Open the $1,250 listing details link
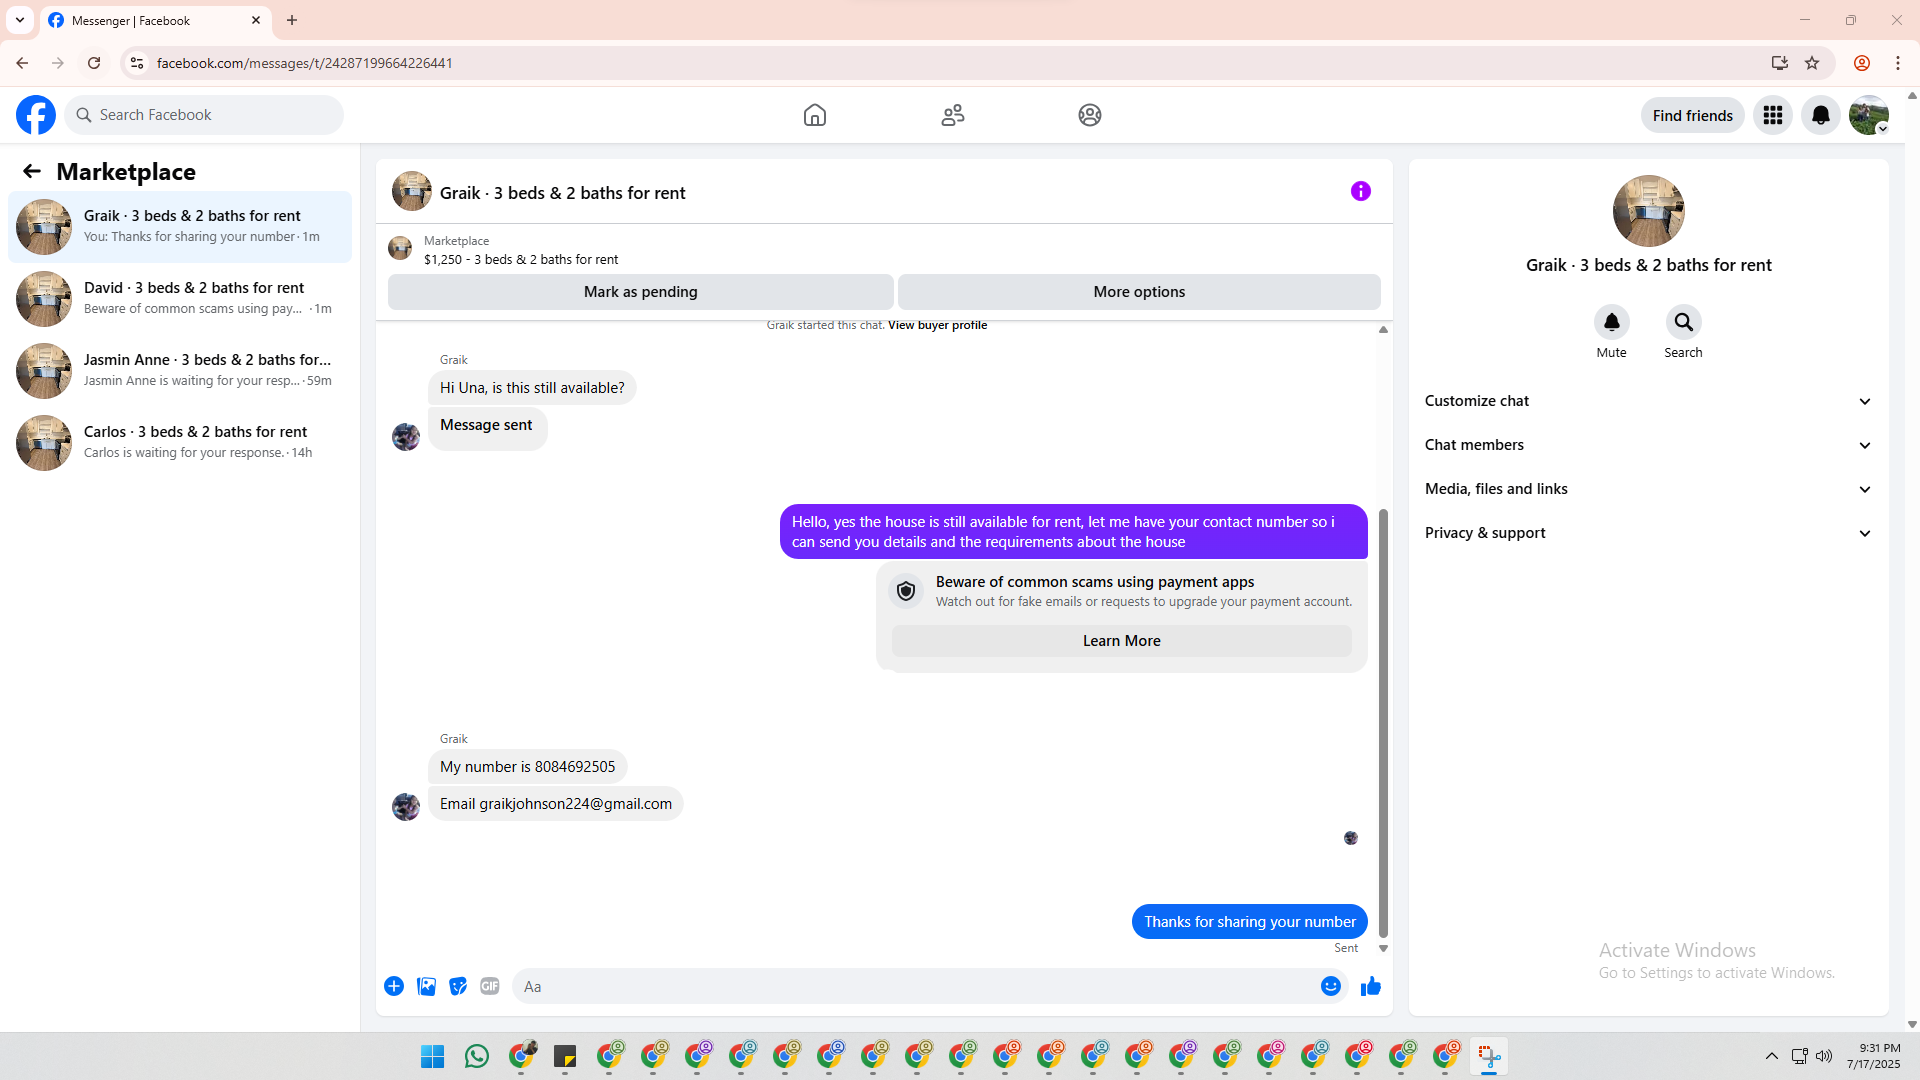 tap(521, 259)
